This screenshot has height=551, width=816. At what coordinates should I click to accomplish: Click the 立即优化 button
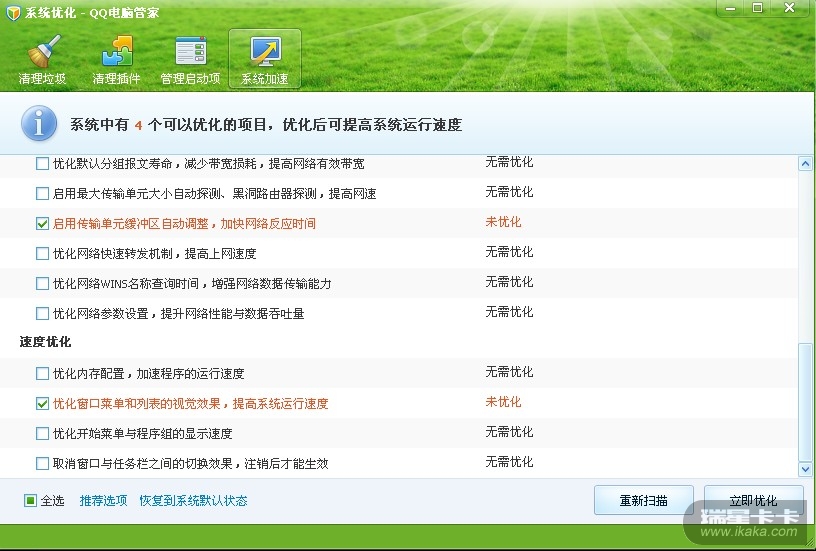(753, 501)
